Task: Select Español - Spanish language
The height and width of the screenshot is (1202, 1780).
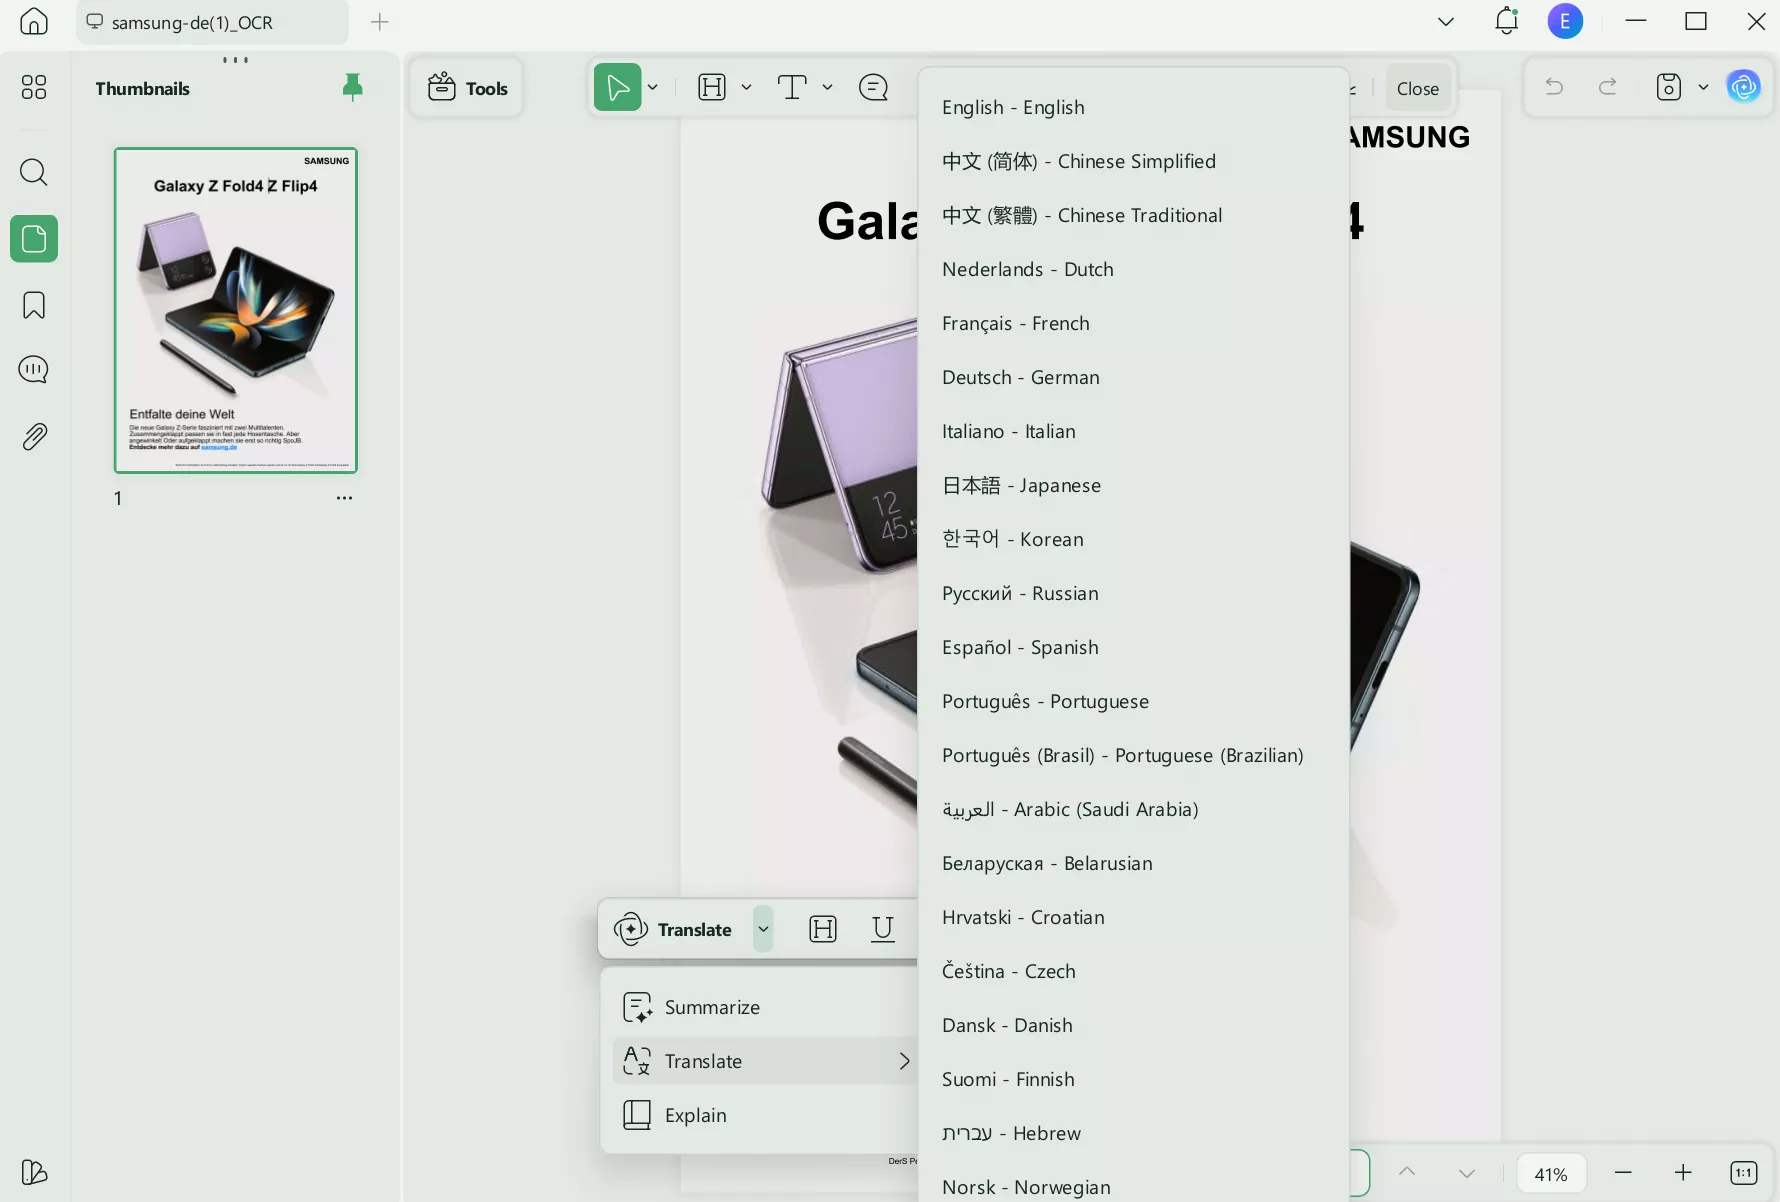Action: [x=1133, y=647]
